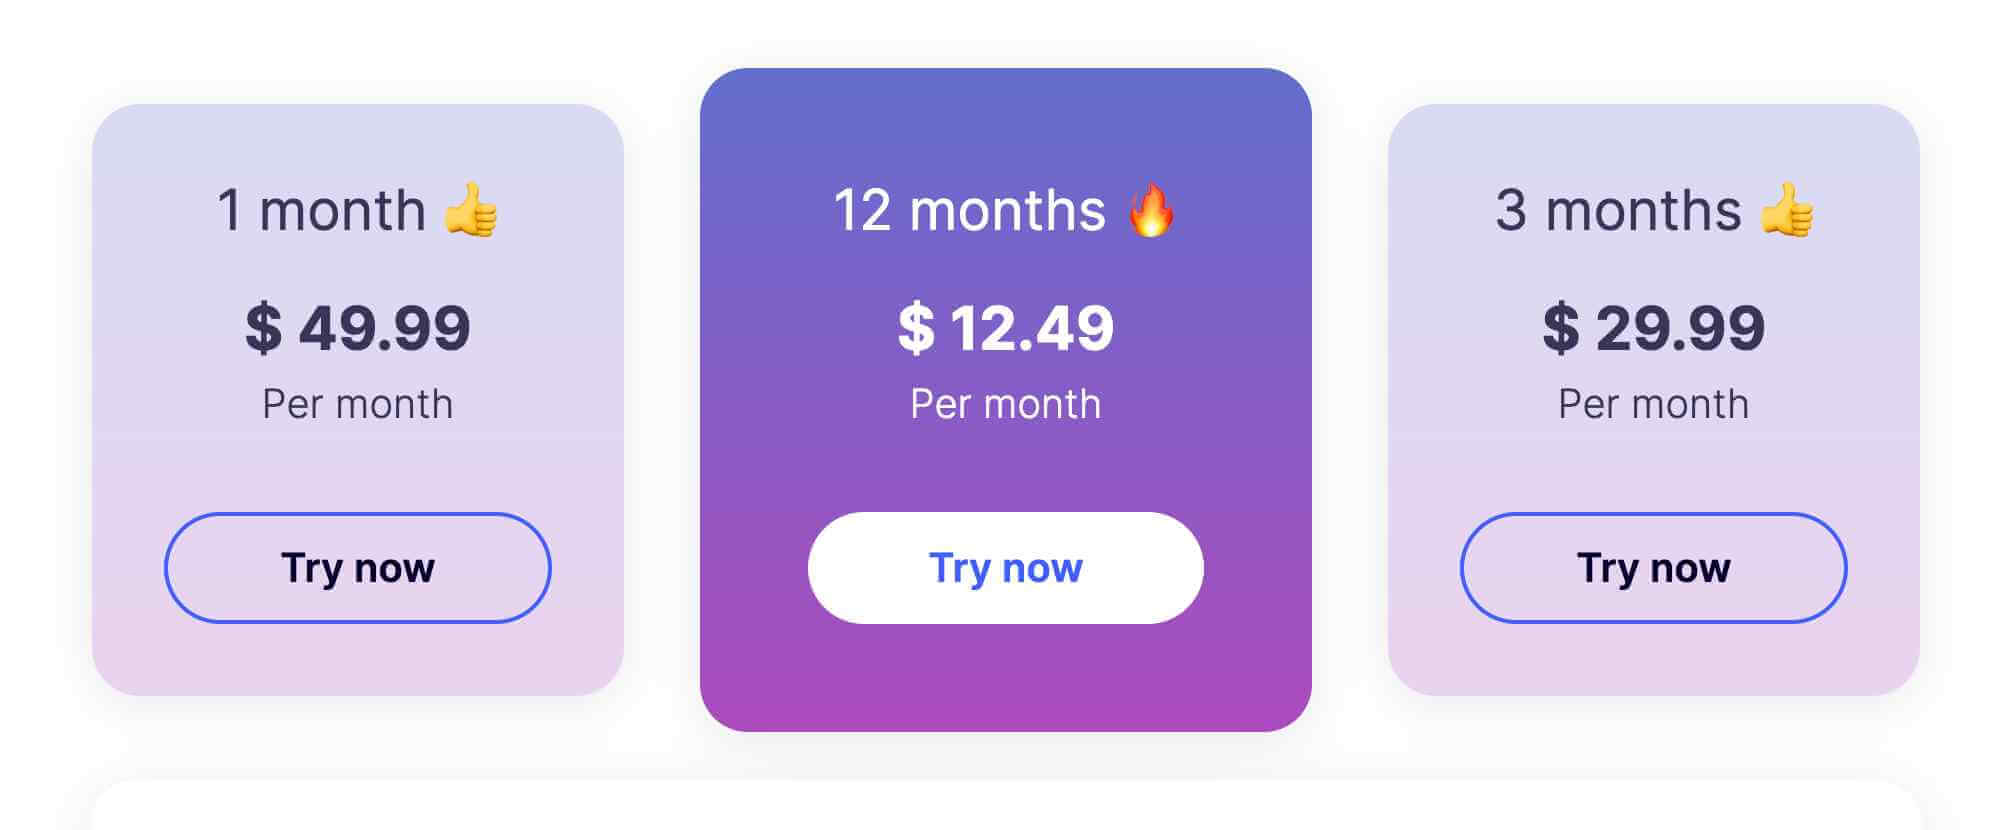This screenshot has height=830, width=2000.
Task: Click Per month under $ 12.49
Action: coord(1006,404)
